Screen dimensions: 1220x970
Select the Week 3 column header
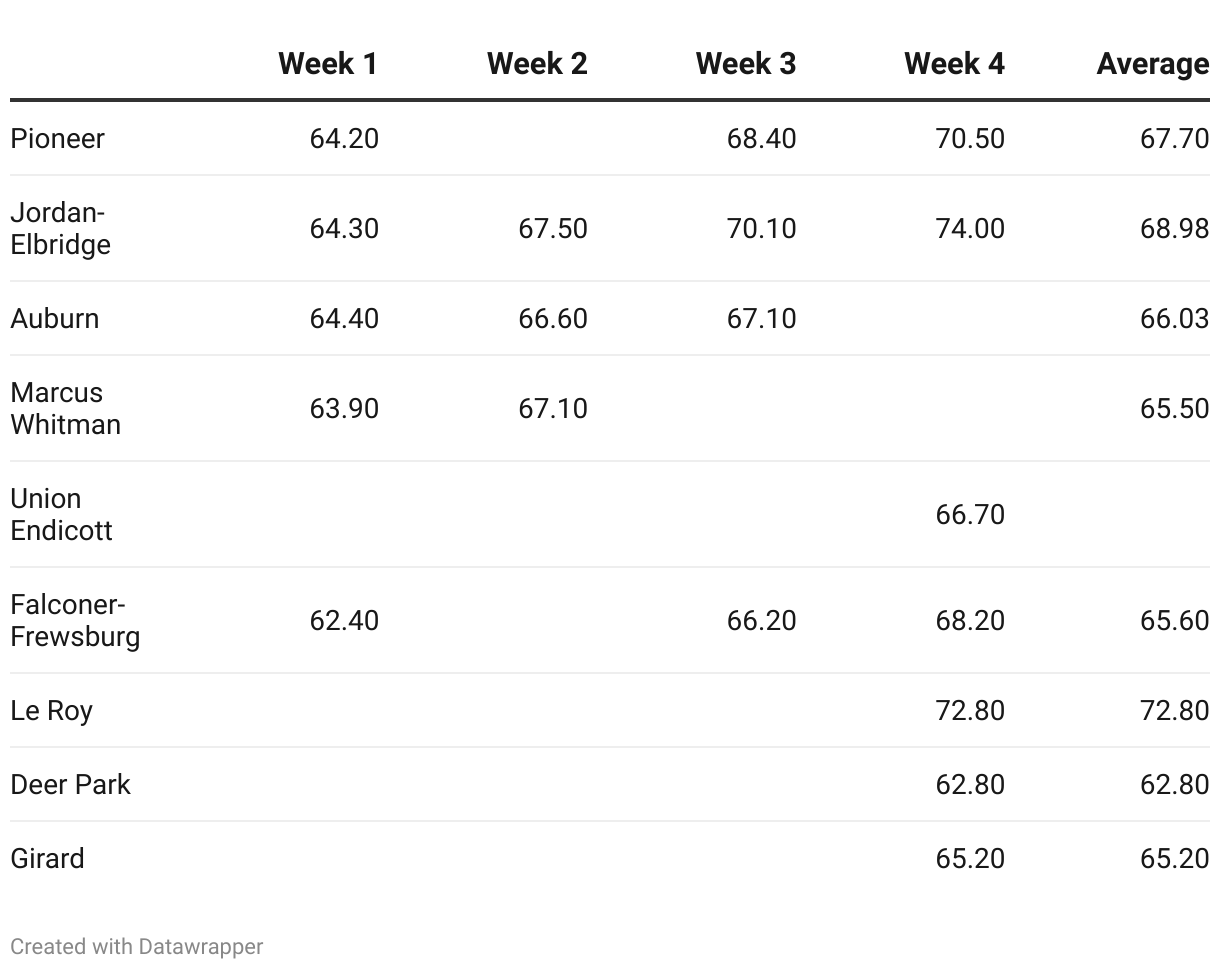(746, 64)
